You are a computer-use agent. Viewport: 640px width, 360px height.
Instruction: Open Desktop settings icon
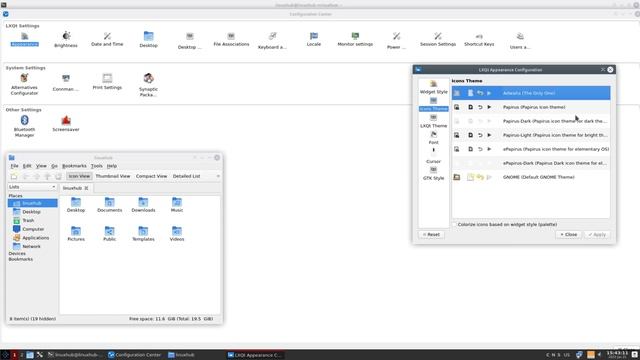click(149, 40)
